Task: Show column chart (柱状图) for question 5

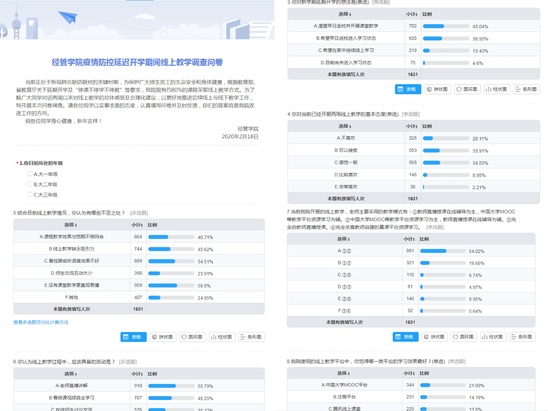Action: coord(222,337)
